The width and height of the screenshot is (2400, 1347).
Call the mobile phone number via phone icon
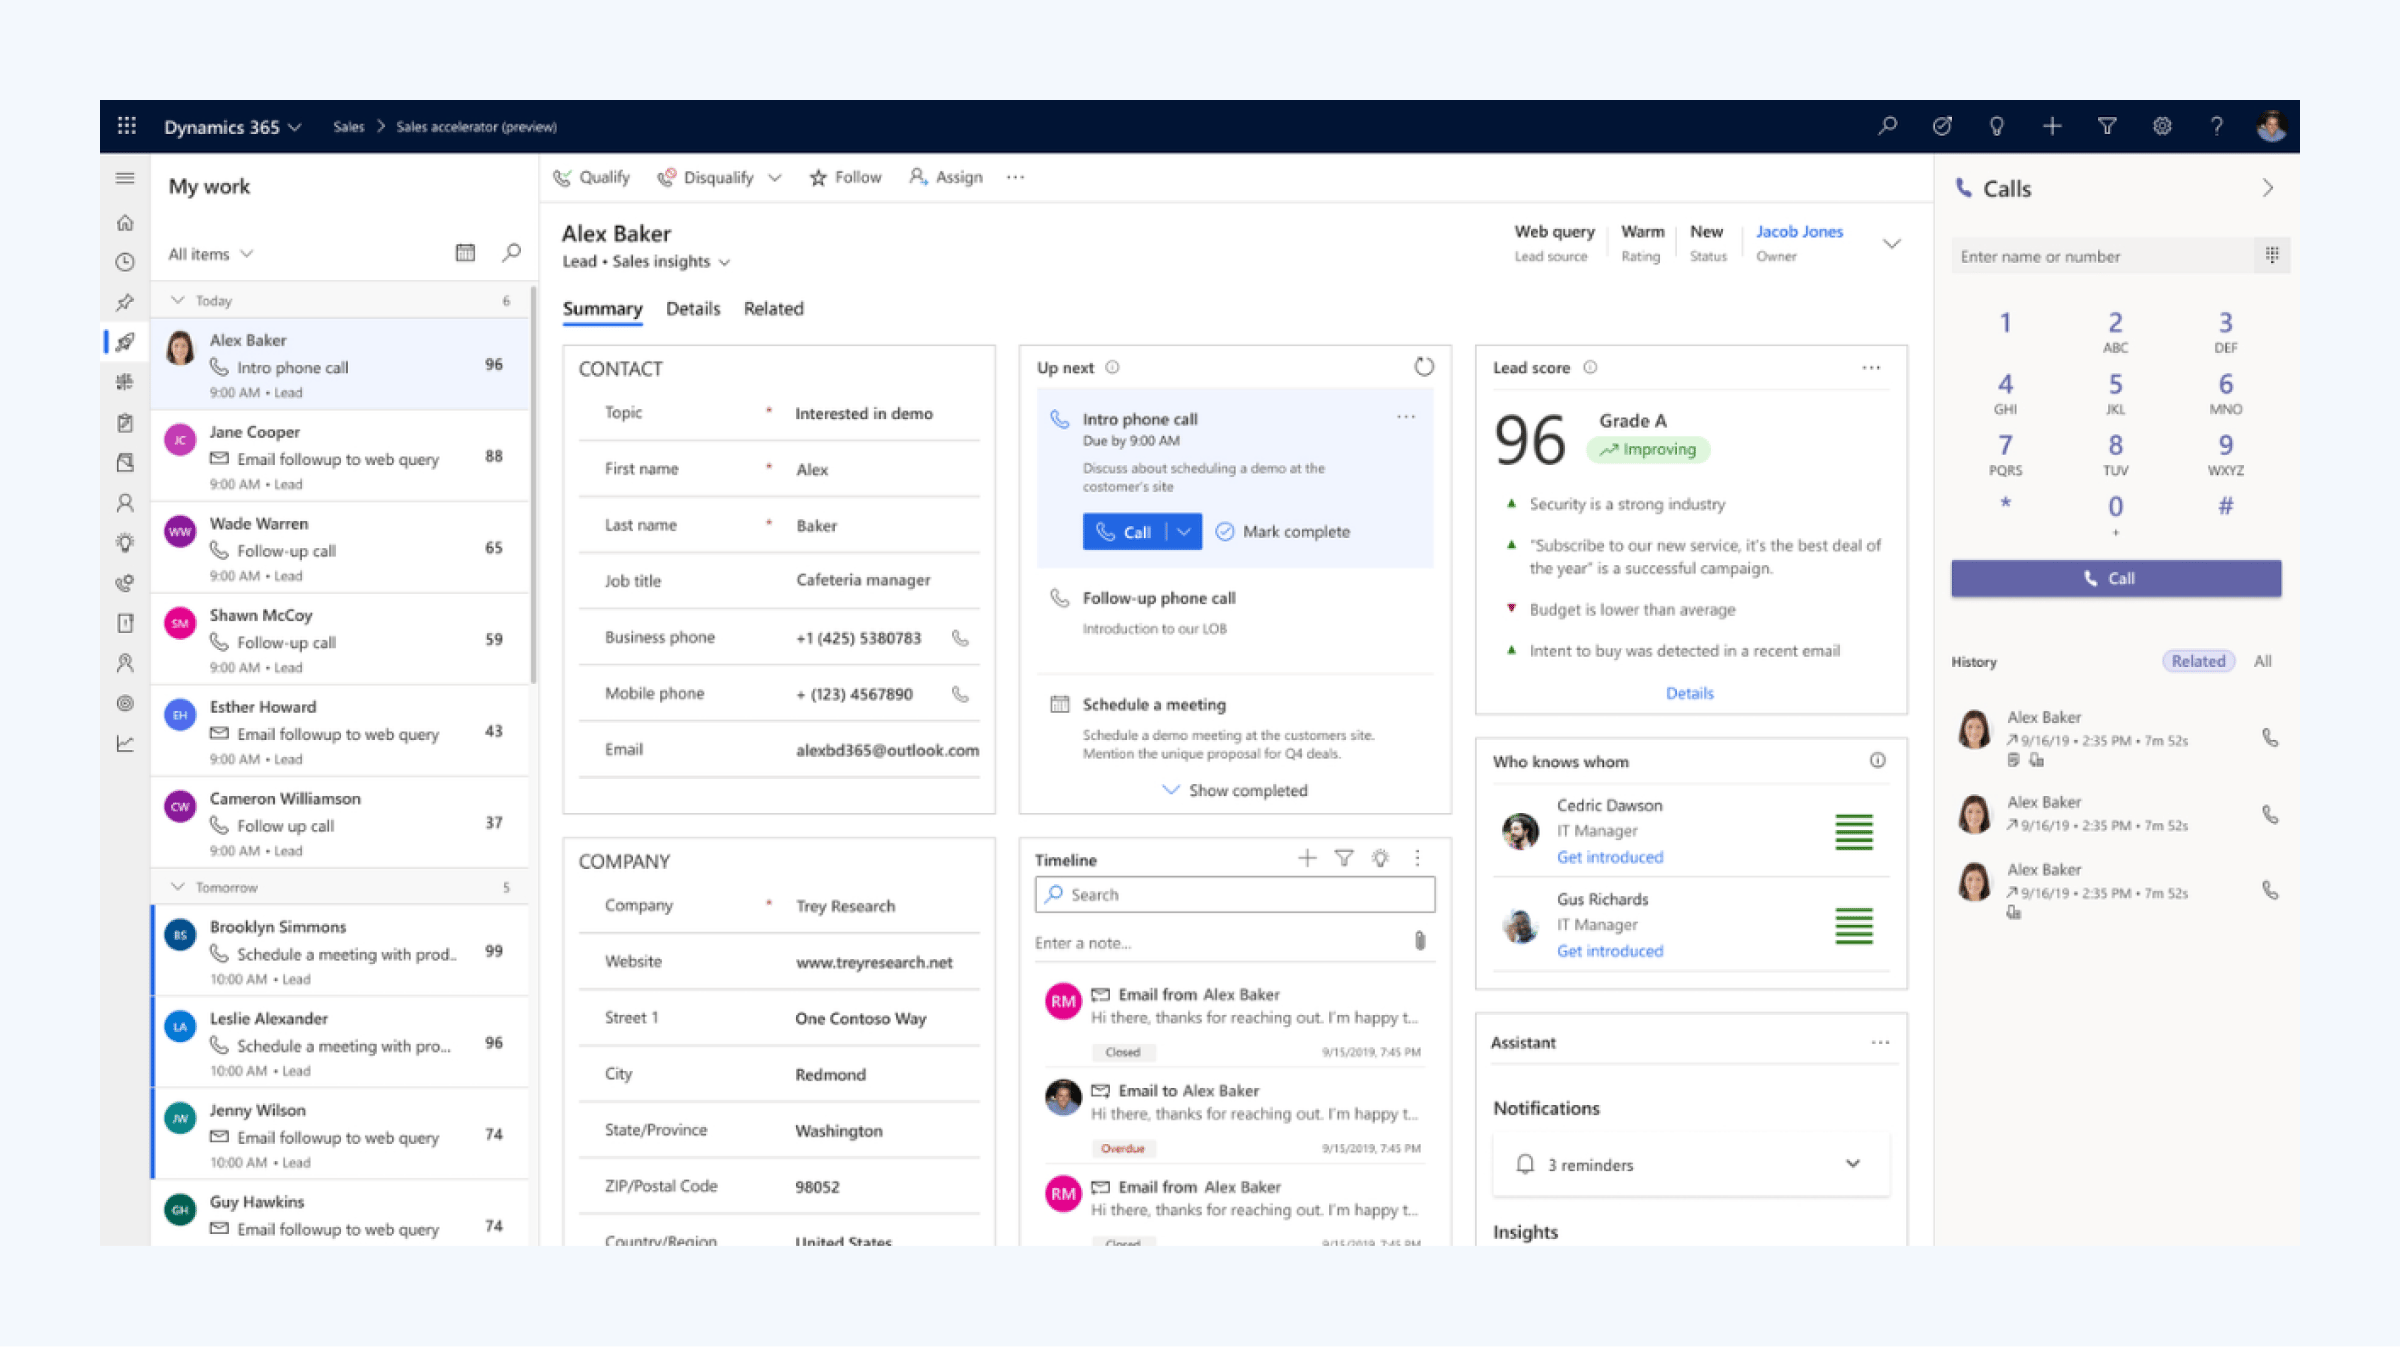coord(960,693)
